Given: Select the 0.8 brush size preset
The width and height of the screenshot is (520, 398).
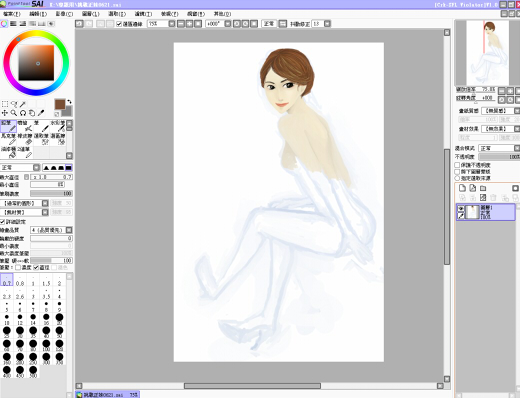Looking at the screenshot, I should point(20,280).
